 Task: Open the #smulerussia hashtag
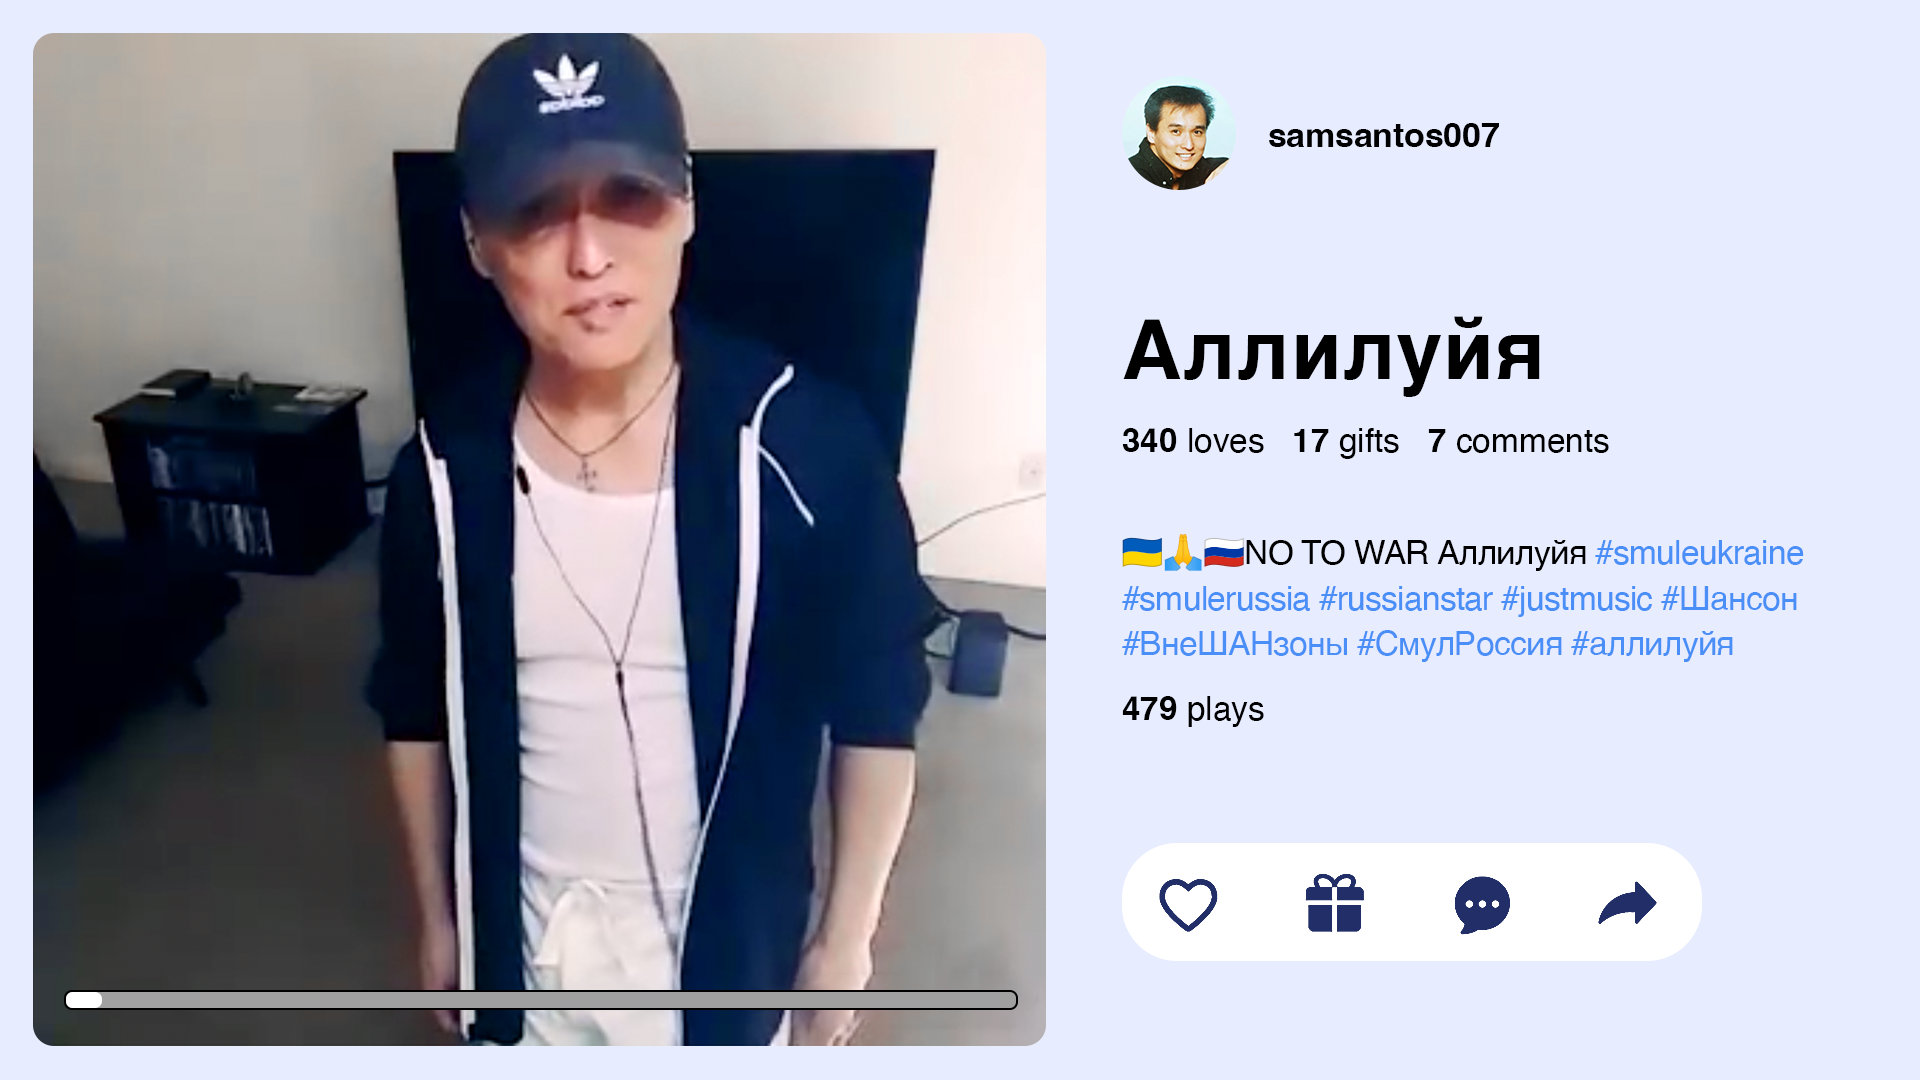[x=1215, y=598]
